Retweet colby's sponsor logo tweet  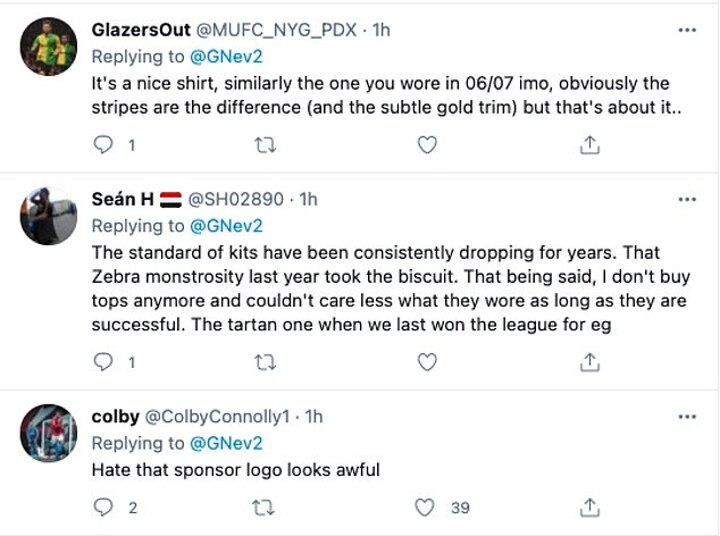point(264,508)
